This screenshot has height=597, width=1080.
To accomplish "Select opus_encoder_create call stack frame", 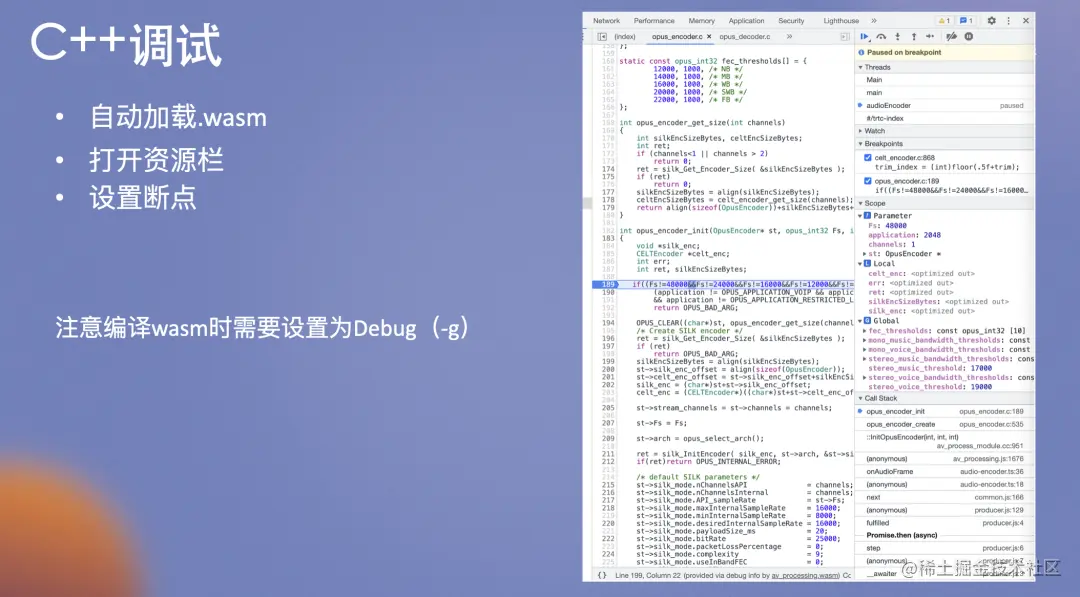I will (945, 424).
